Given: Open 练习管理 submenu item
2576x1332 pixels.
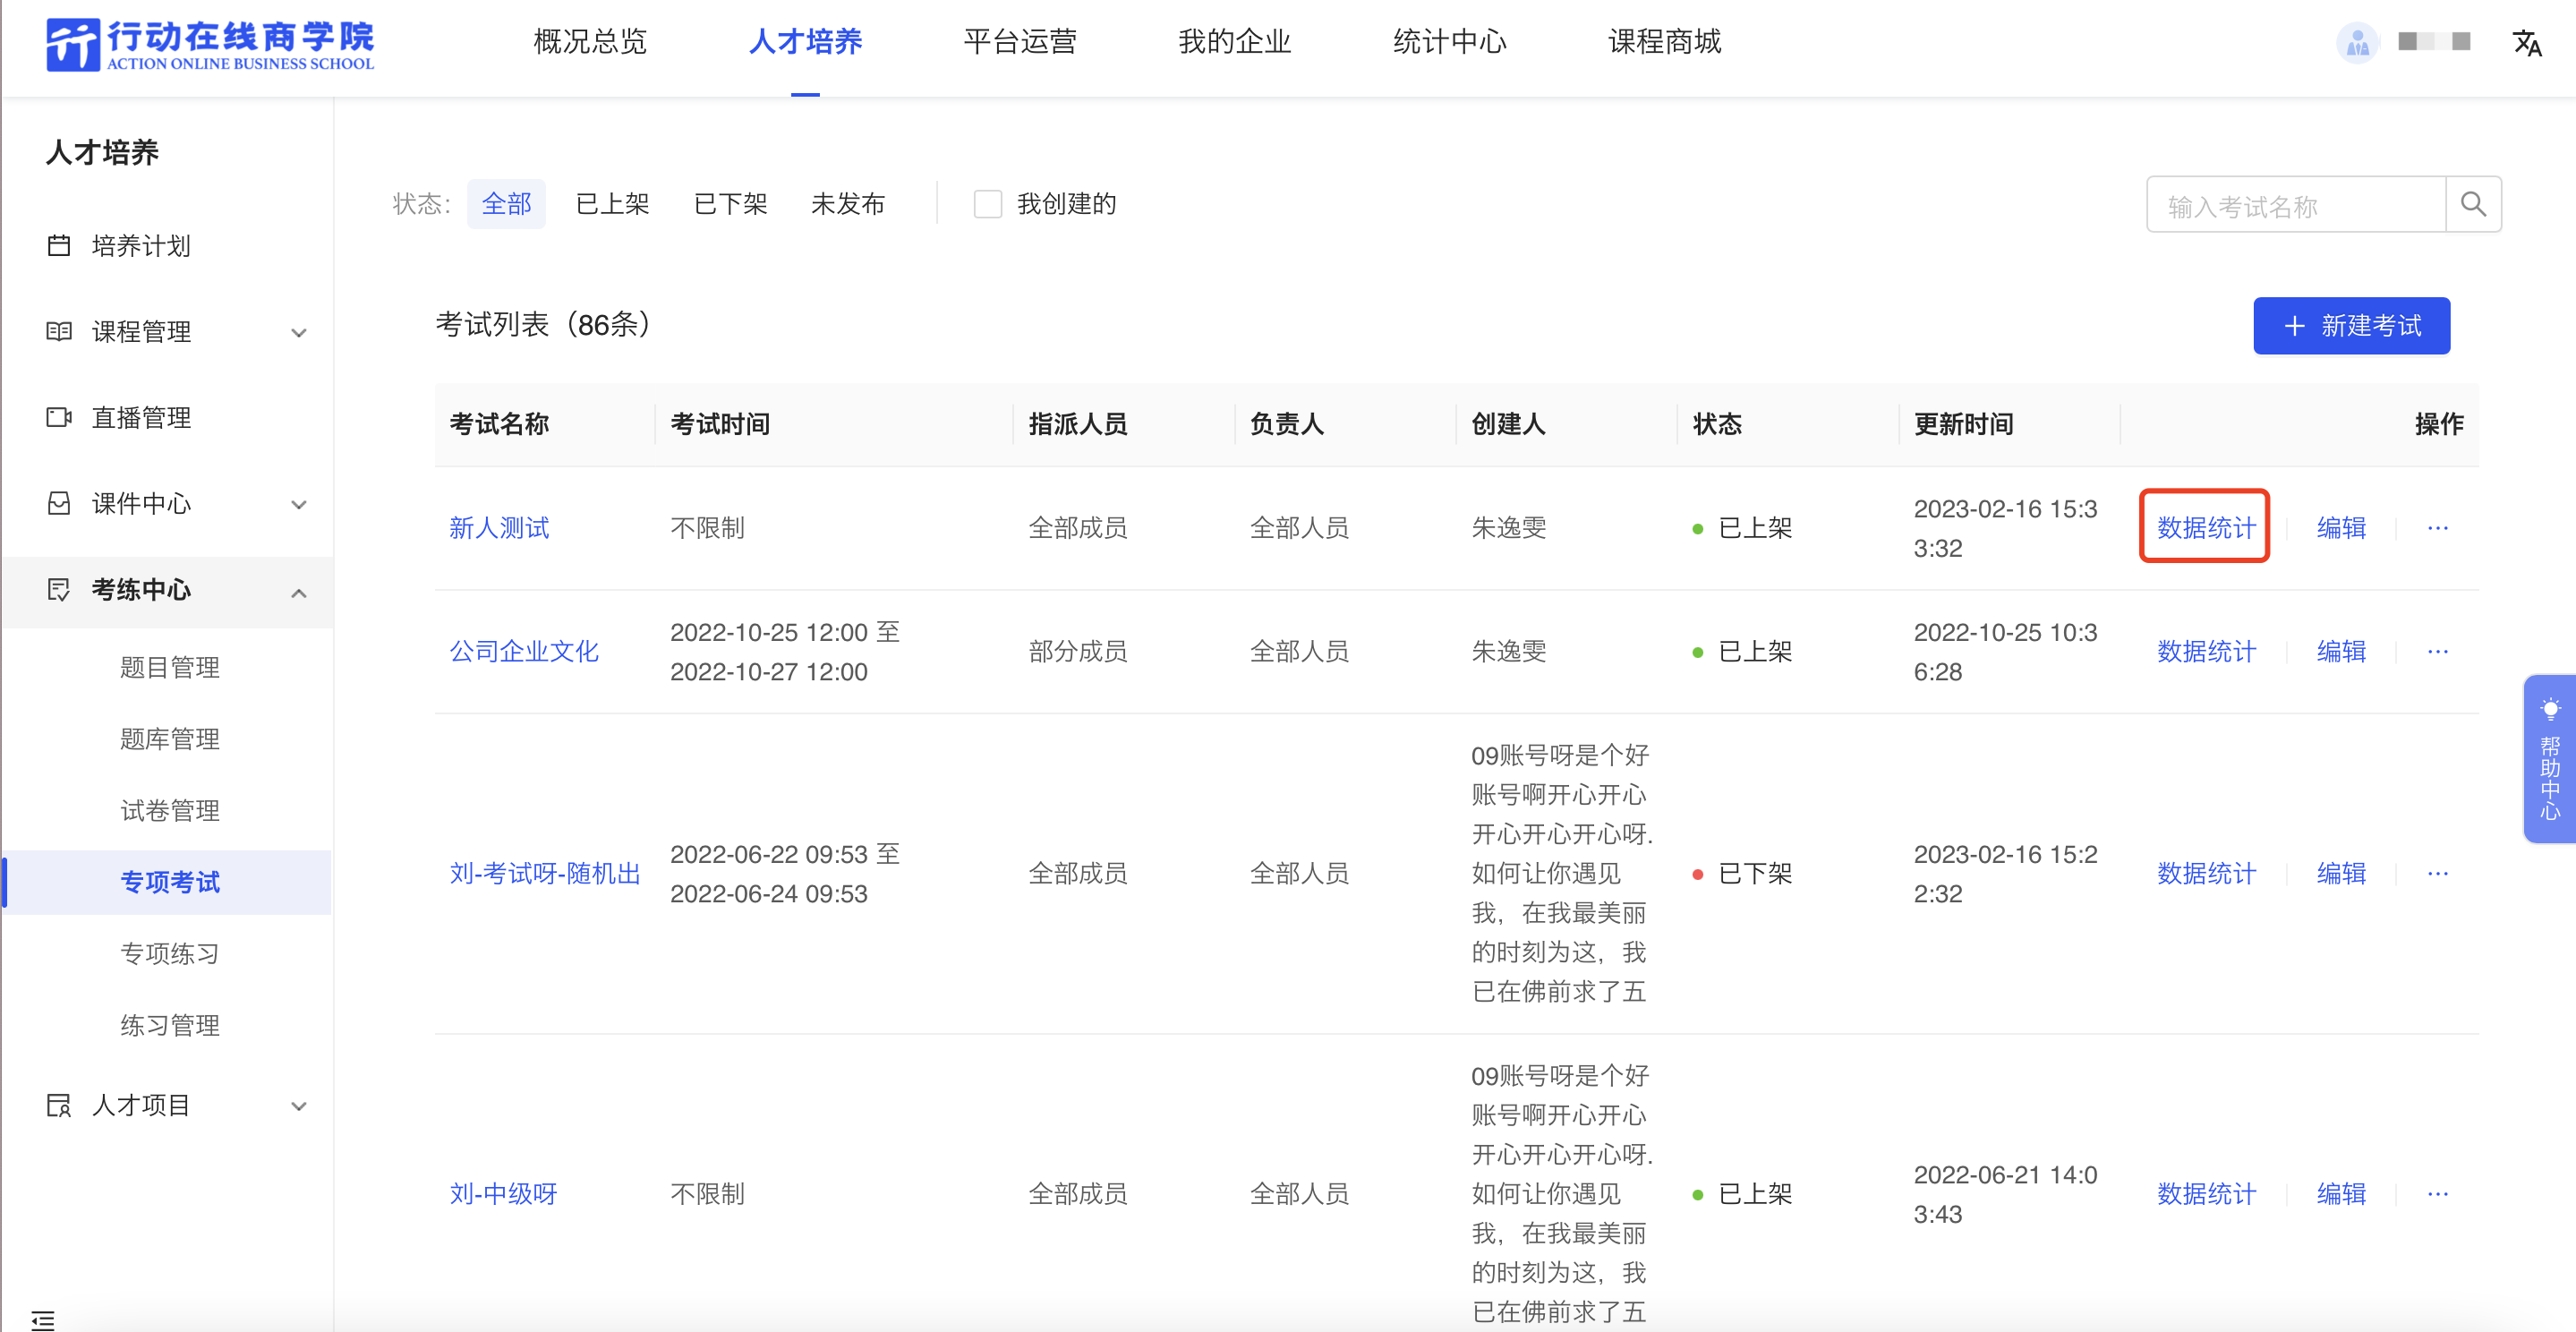Looking at the screenshot, I should tap(170, 1026).
